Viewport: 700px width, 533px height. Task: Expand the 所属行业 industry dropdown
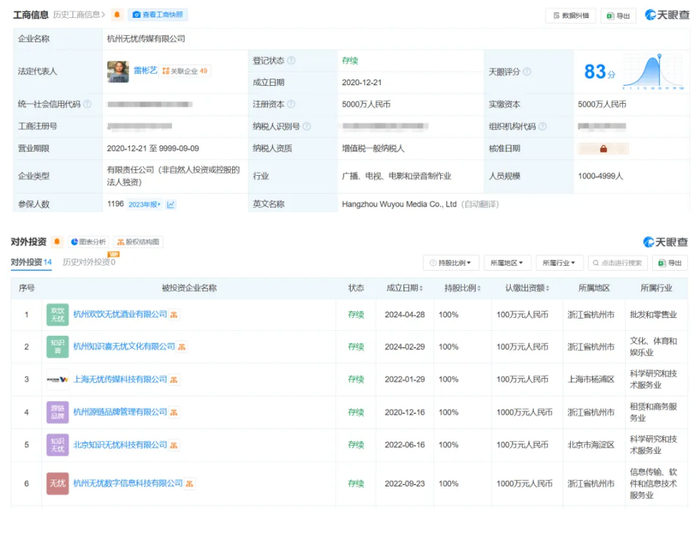click(560, 263)
